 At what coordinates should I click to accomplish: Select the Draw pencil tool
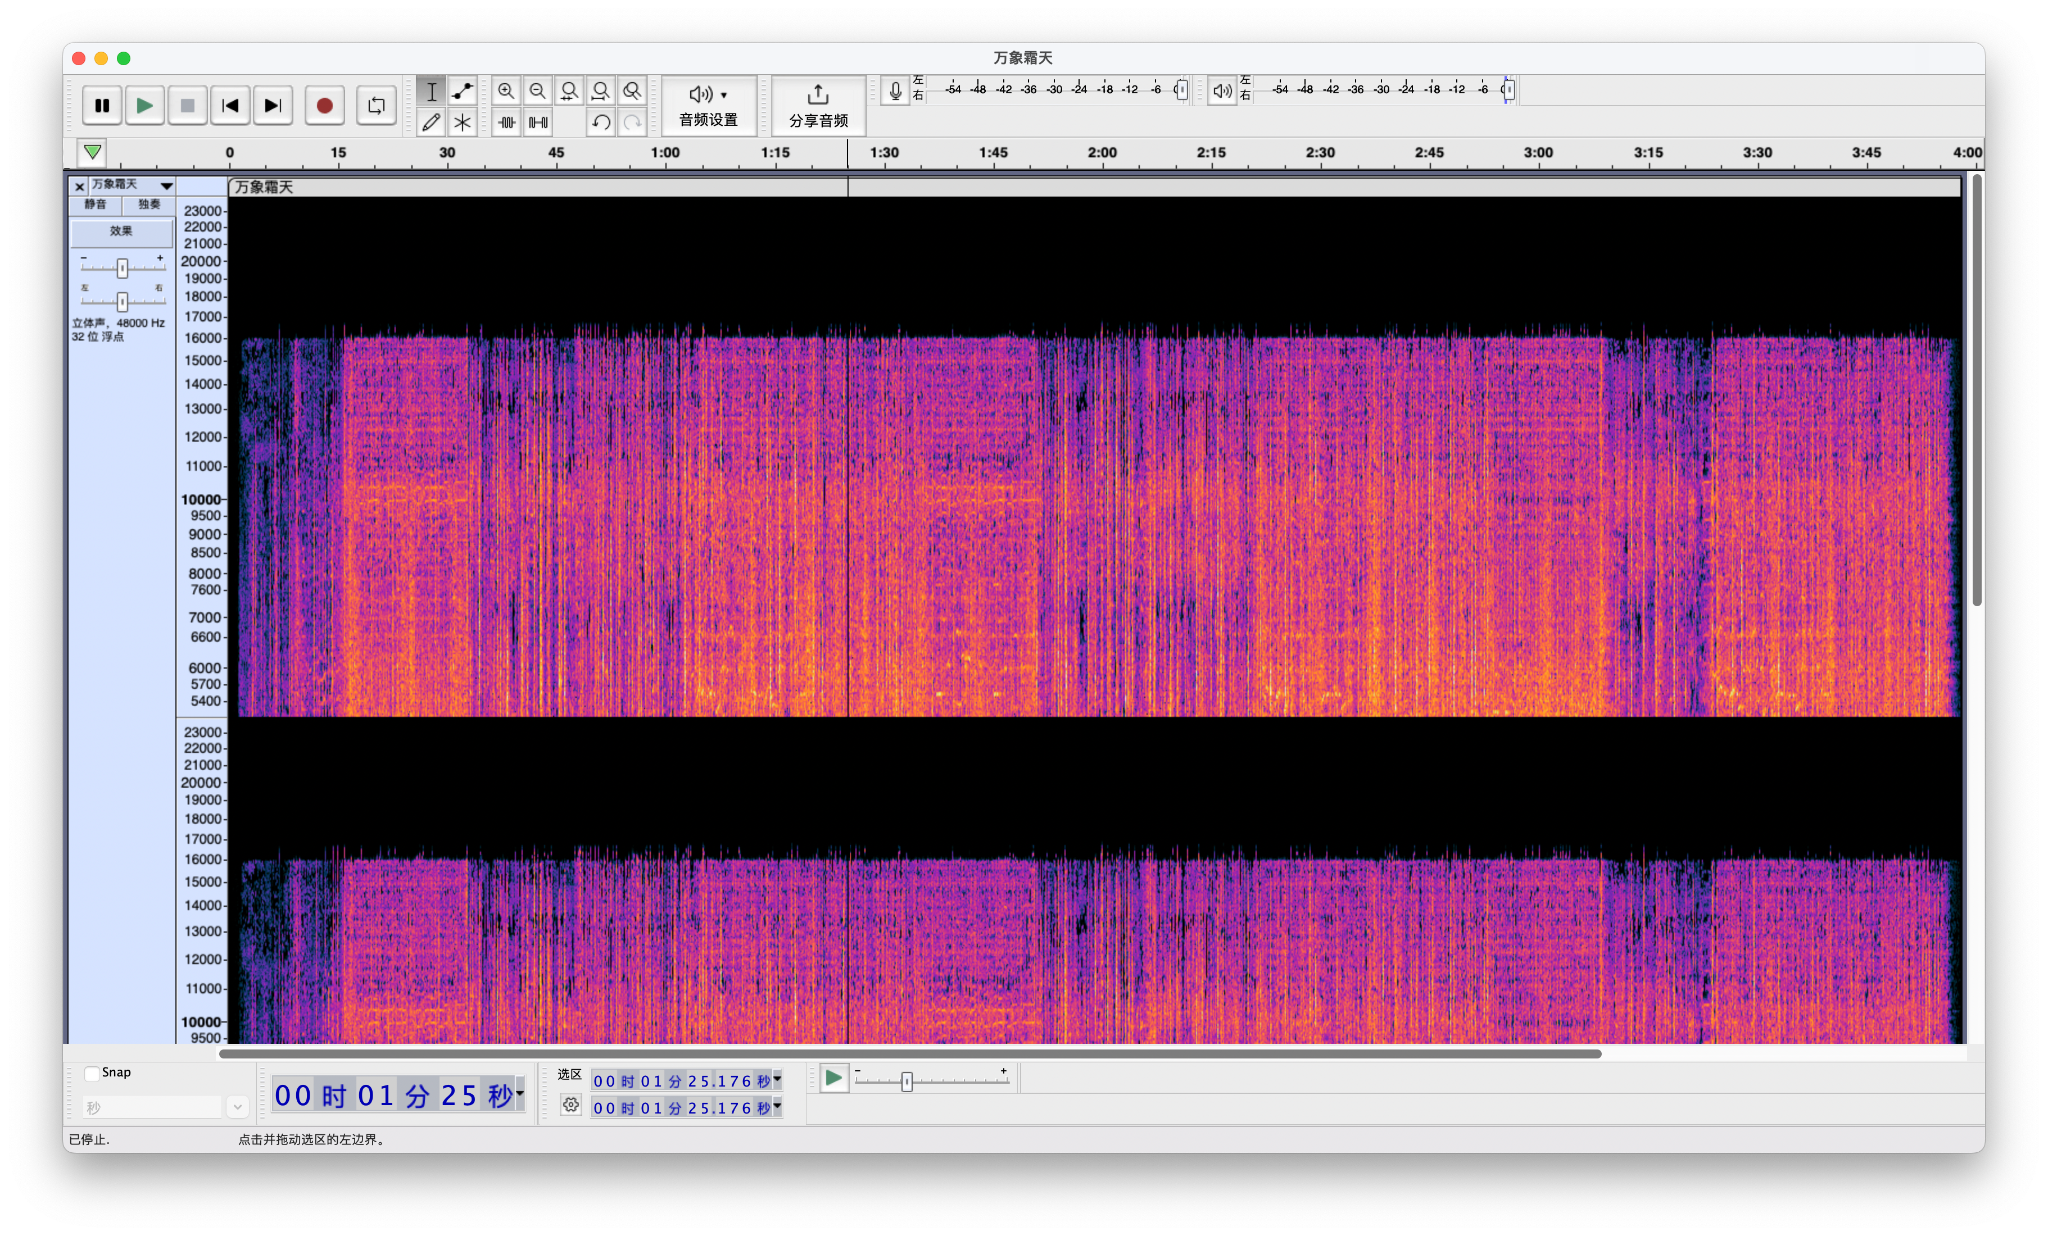[x=431, y=122]
